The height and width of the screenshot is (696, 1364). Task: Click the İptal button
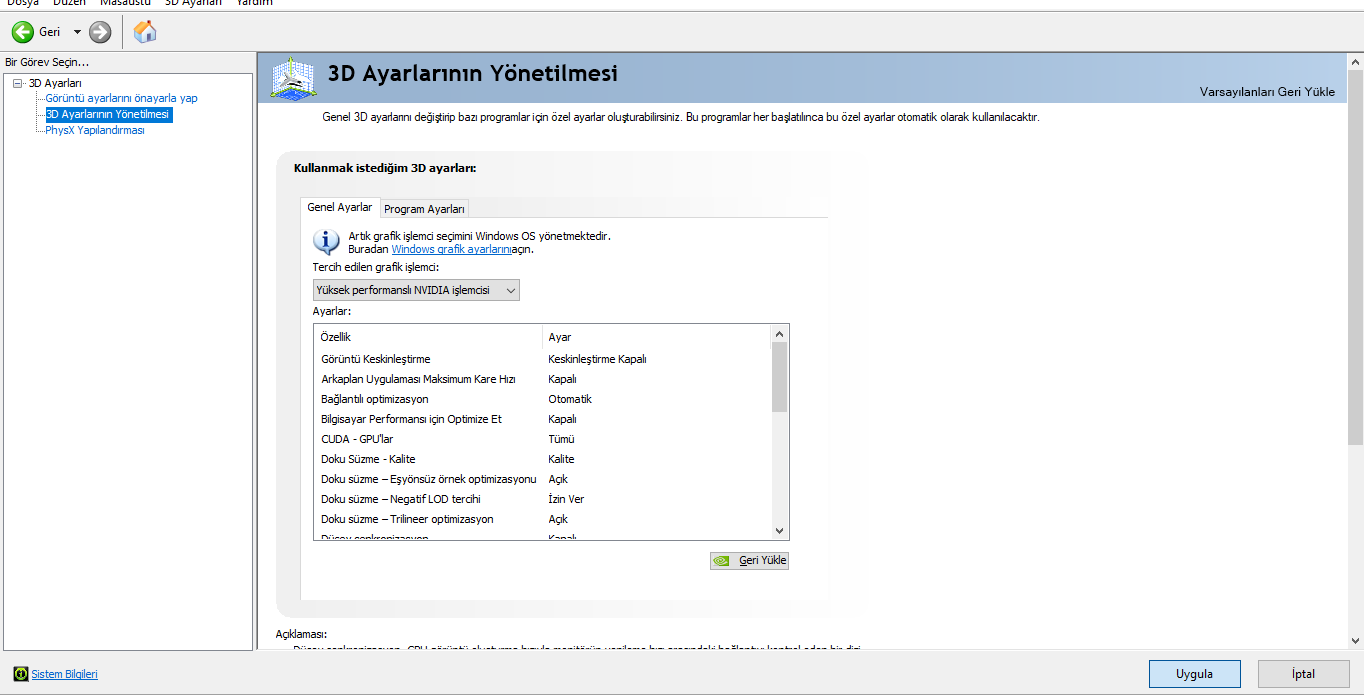(1303, 674)
